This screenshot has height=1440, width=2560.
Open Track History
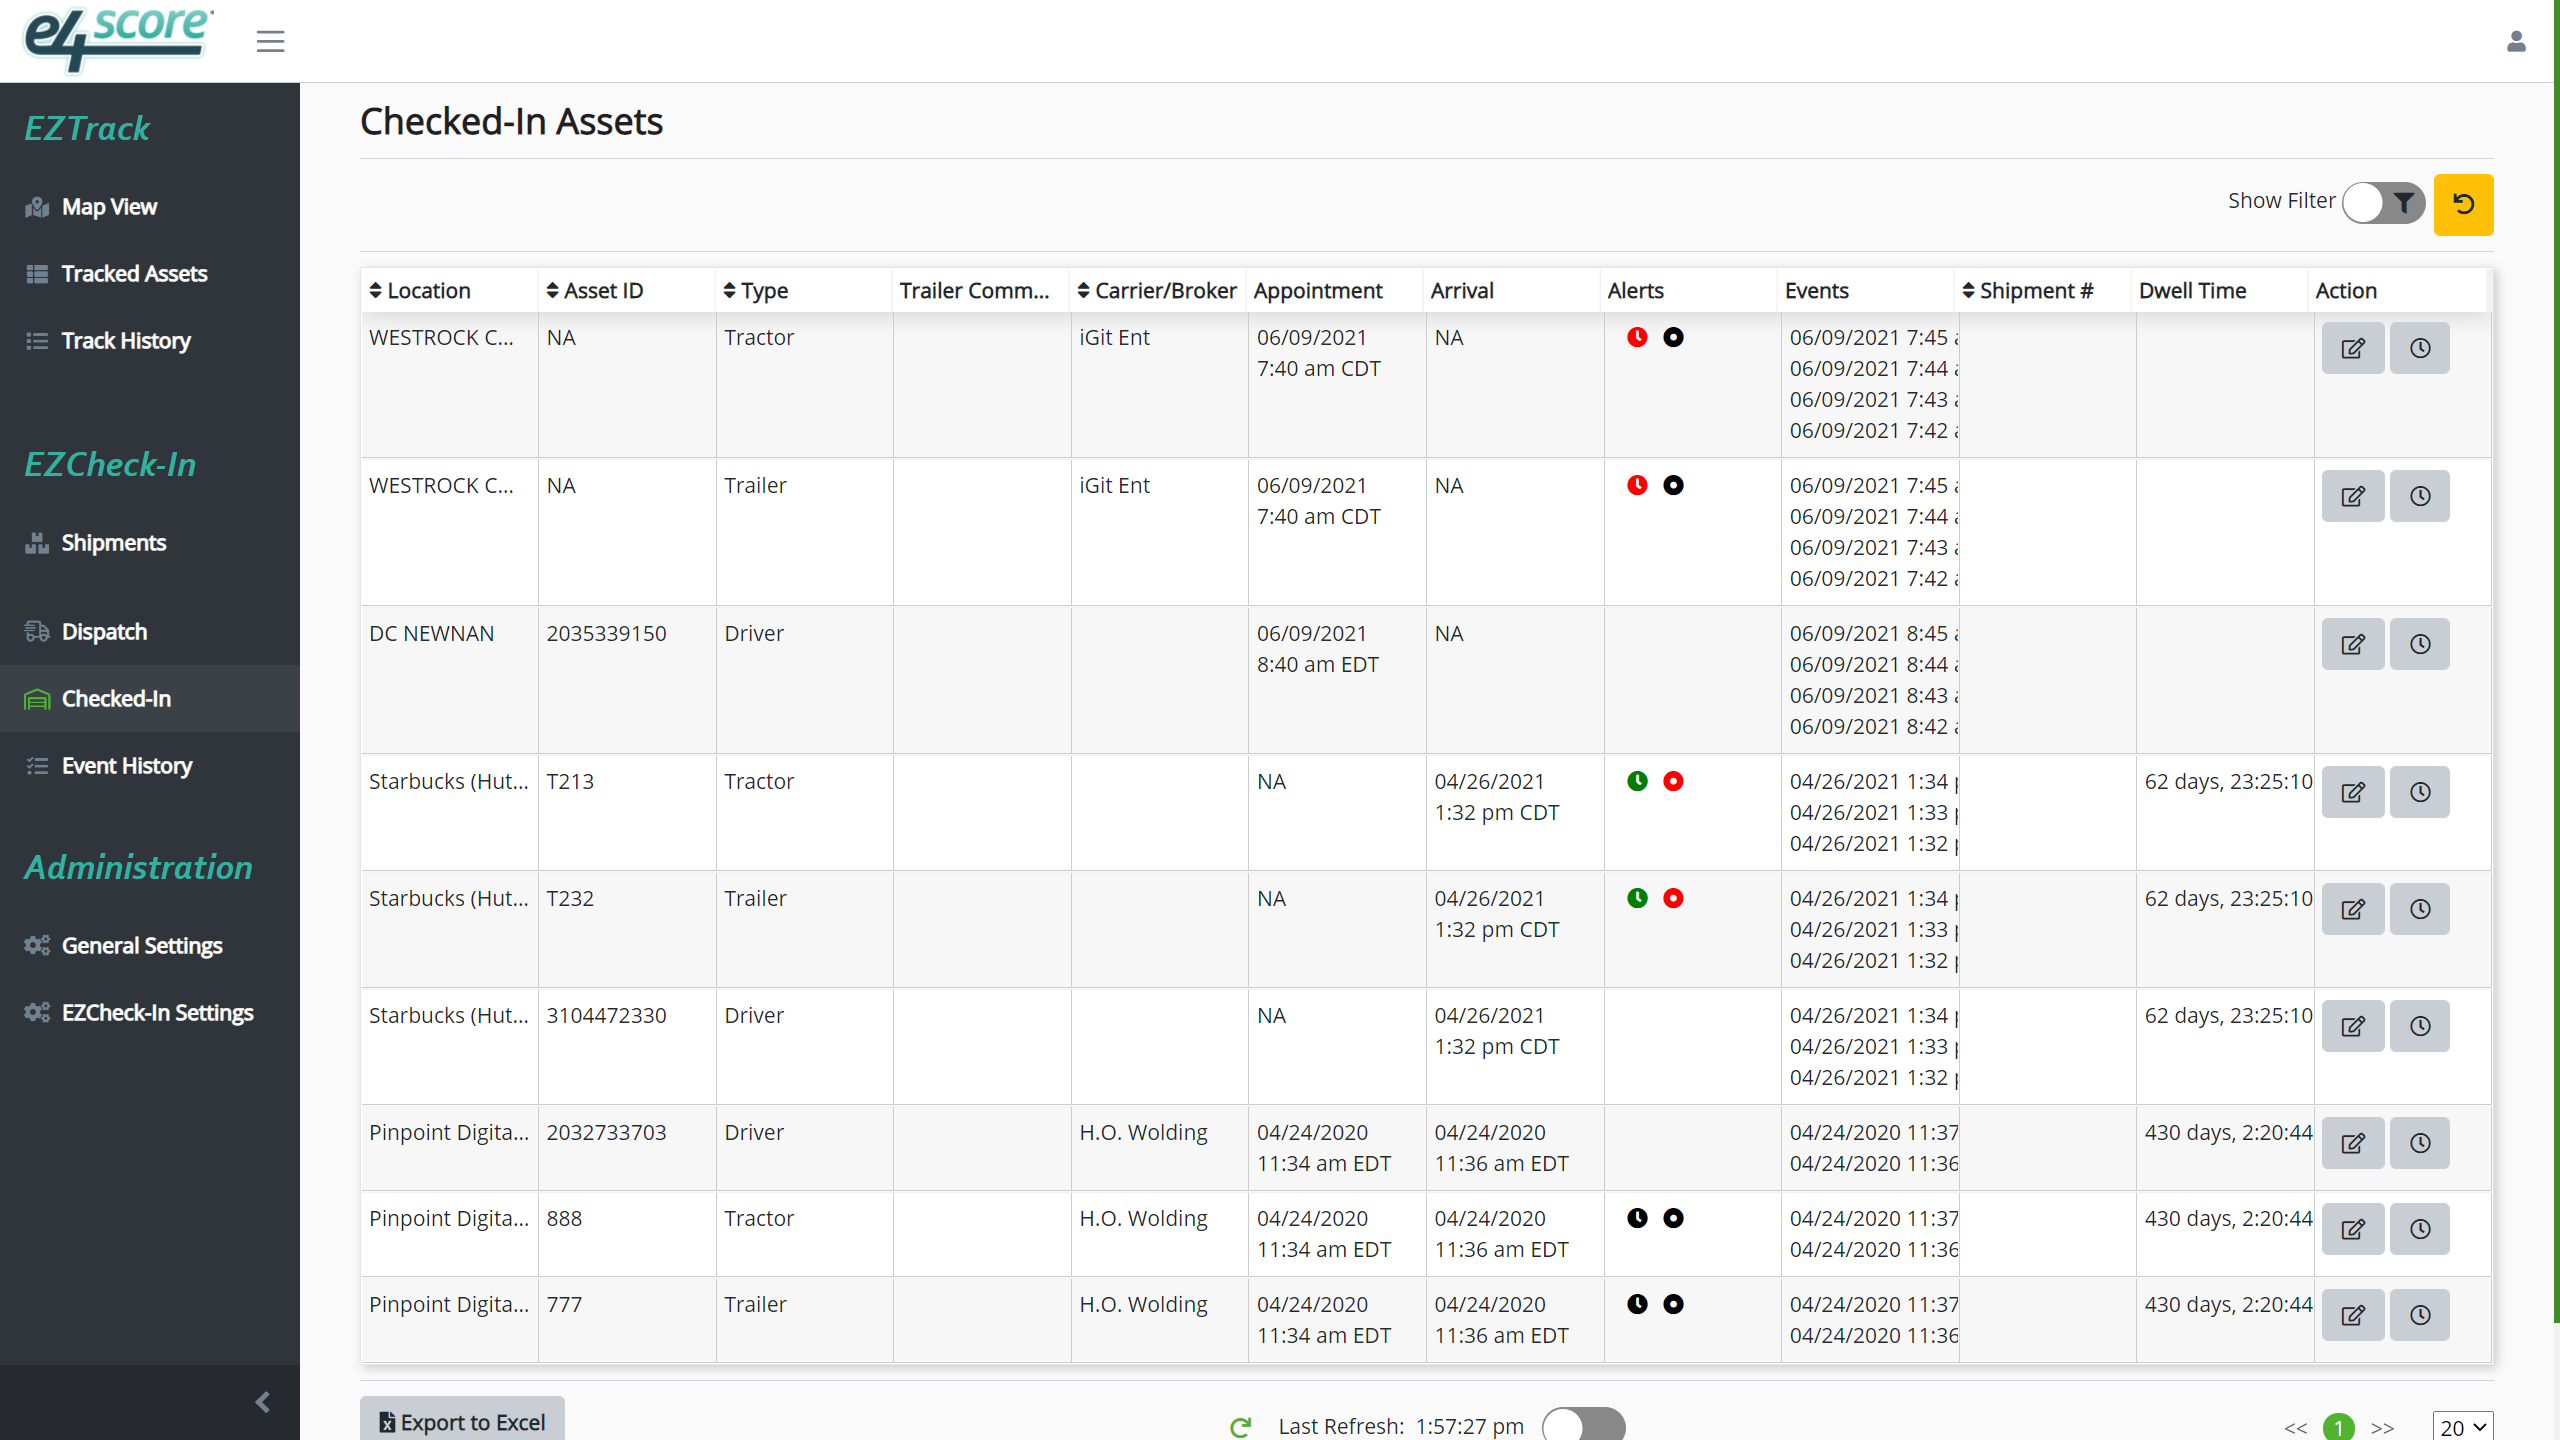click(125, 340)
